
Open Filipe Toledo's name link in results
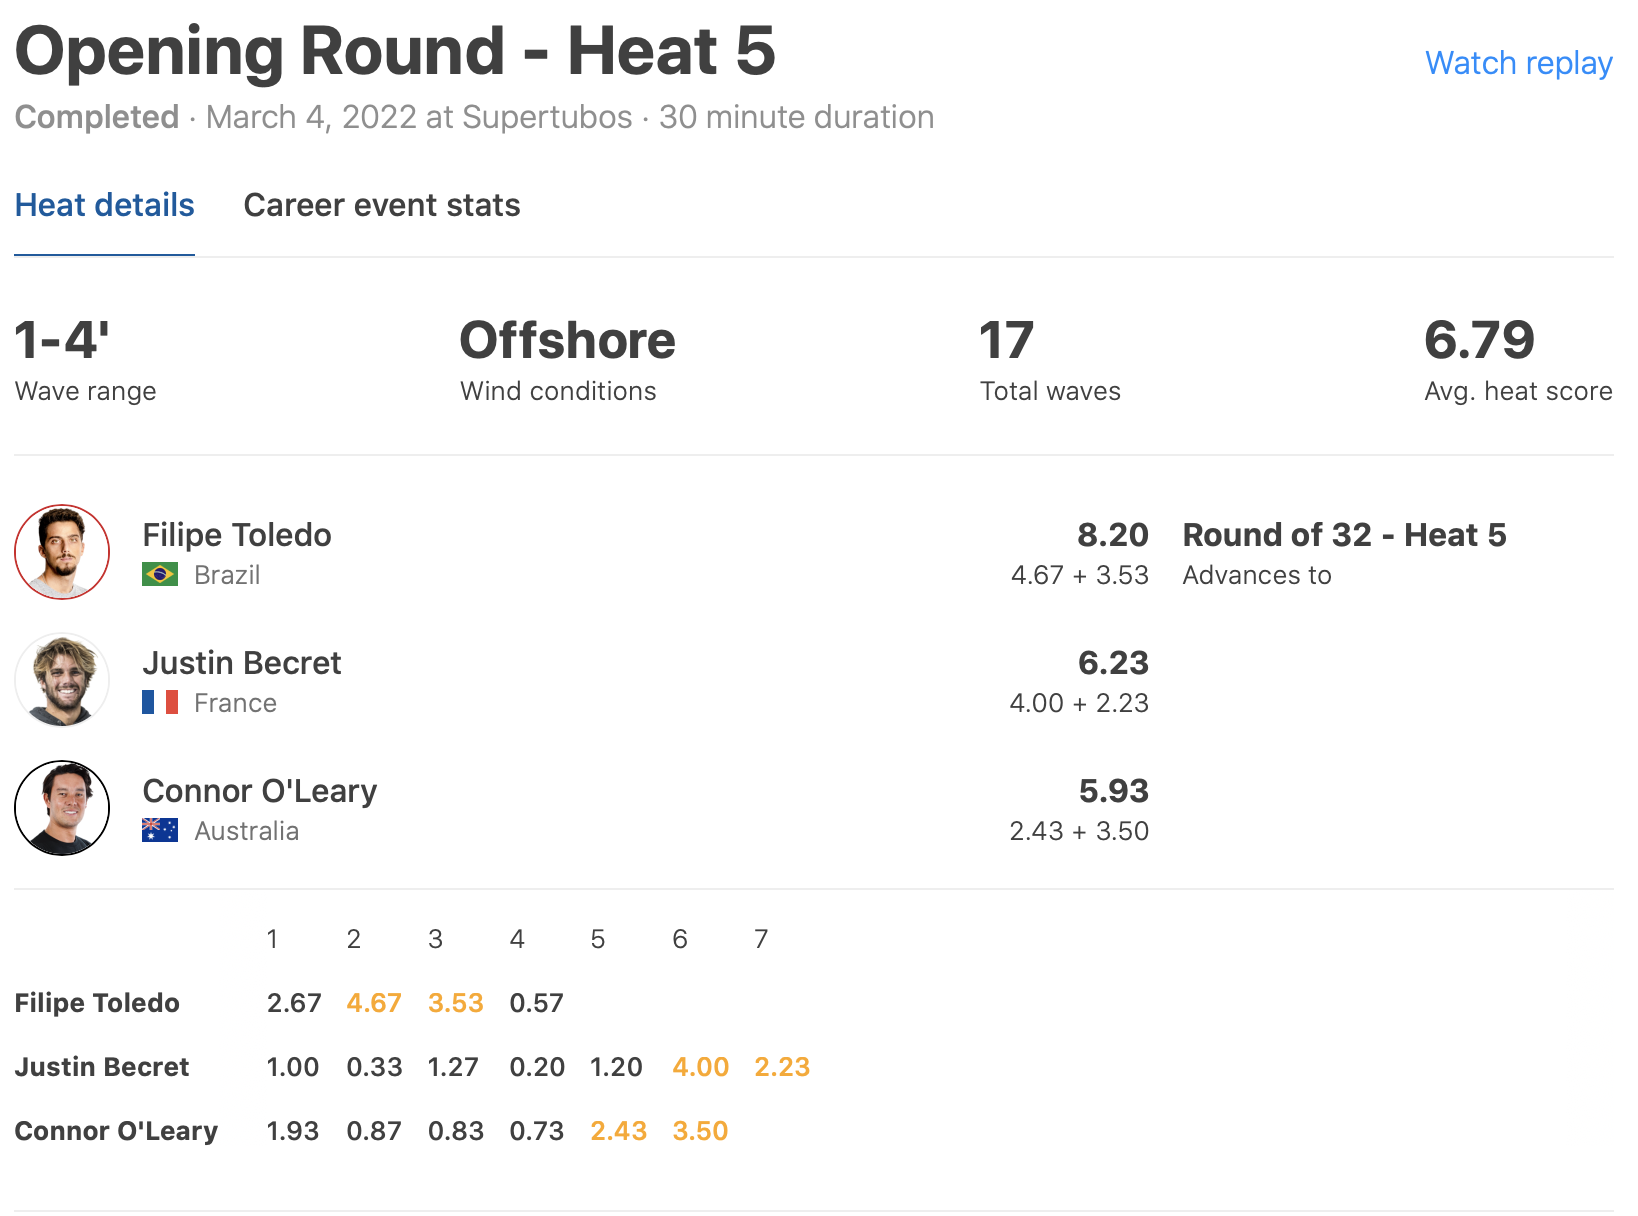coord(237,535)
